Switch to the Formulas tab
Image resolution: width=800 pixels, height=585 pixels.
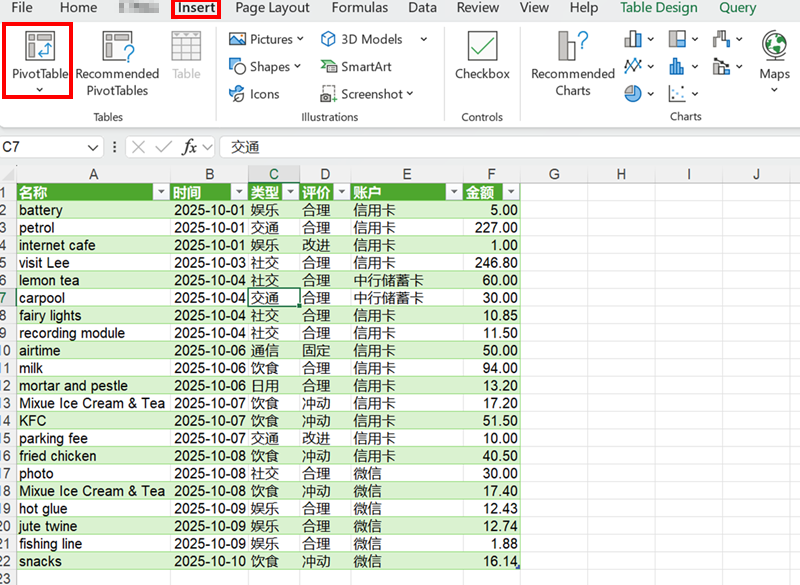360,8
